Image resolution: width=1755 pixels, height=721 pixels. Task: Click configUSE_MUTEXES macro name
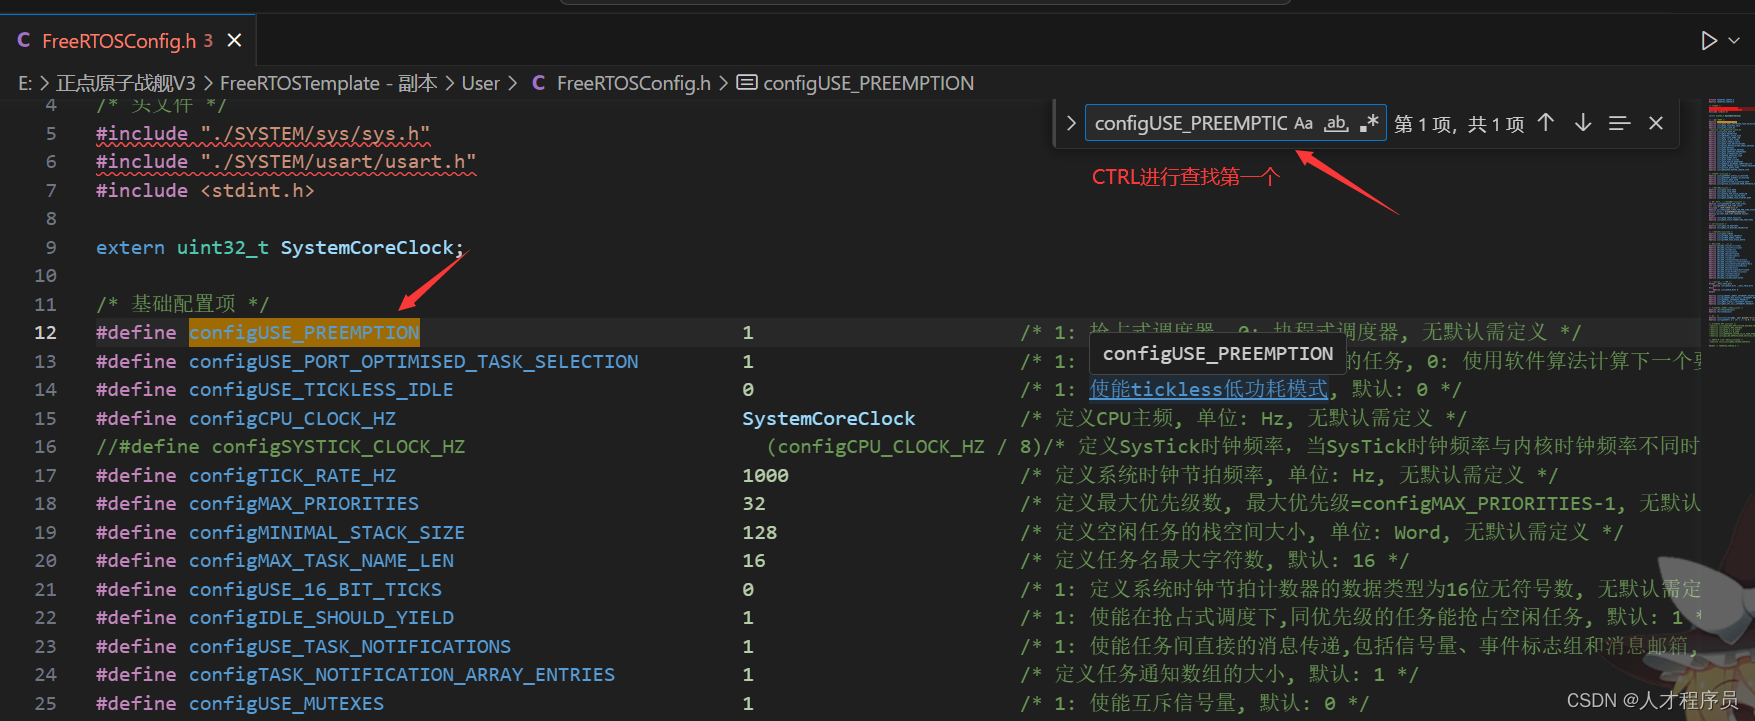click(x=286, y=703)
